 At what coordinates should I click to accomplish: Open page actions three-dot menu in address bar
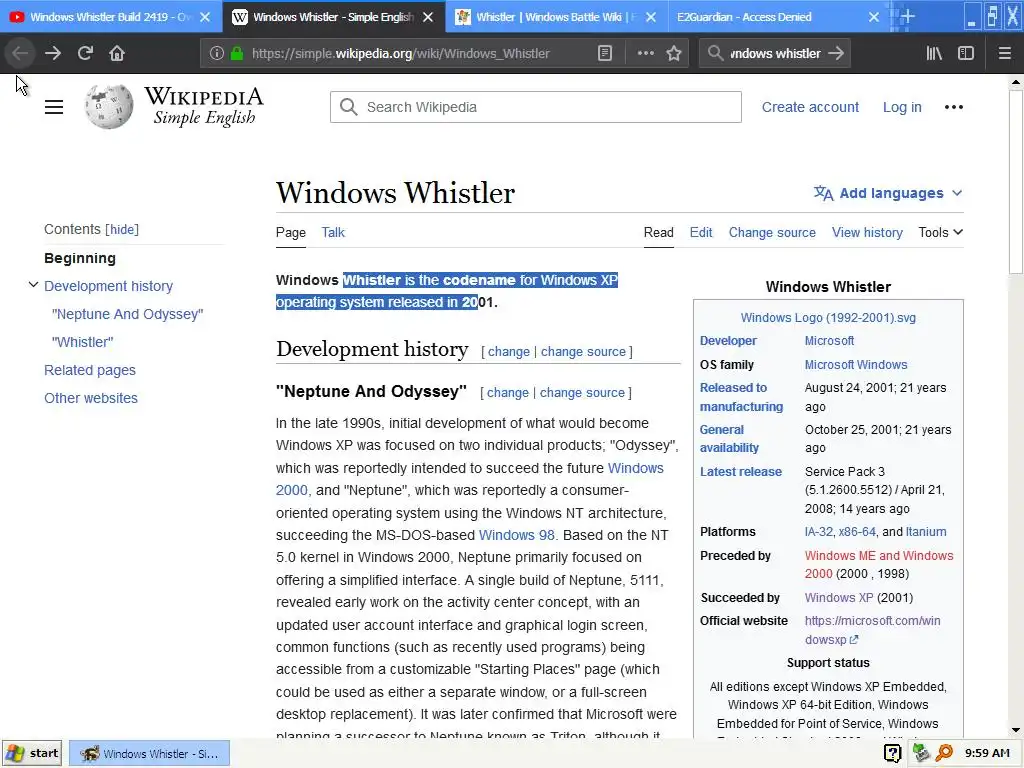click(x=645, y=54)
